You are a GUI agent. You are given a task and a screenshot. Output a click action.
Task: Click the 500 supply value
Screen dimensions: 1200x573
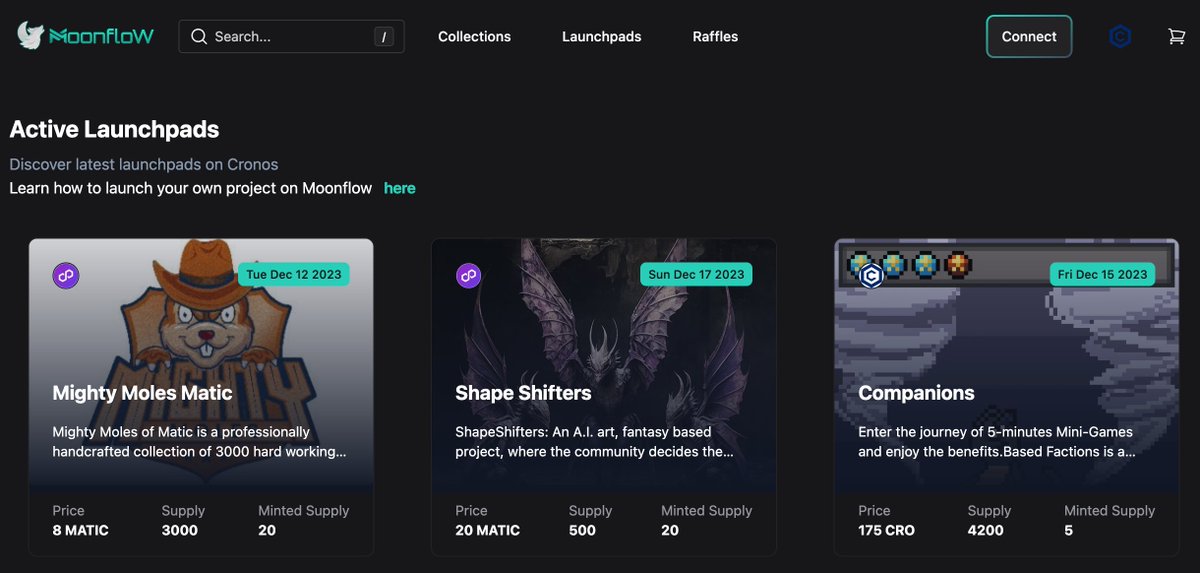(x=582, y=530)
